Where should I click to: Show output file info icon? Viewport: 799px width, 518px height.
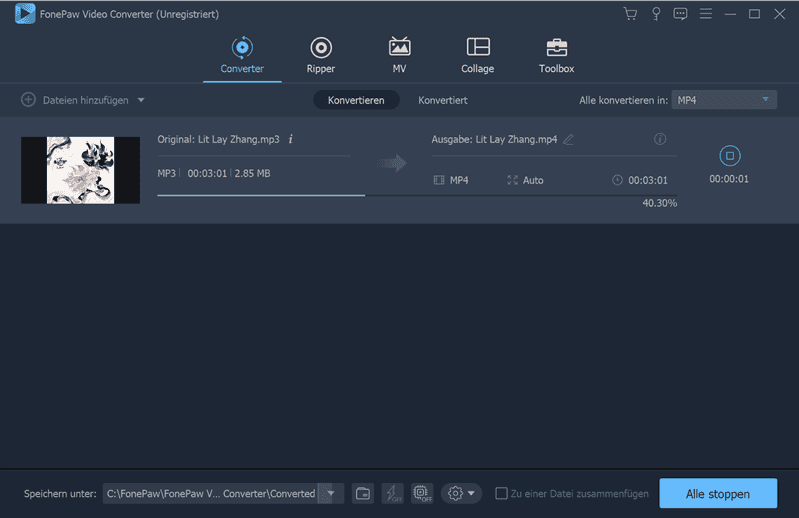[660, 139]
